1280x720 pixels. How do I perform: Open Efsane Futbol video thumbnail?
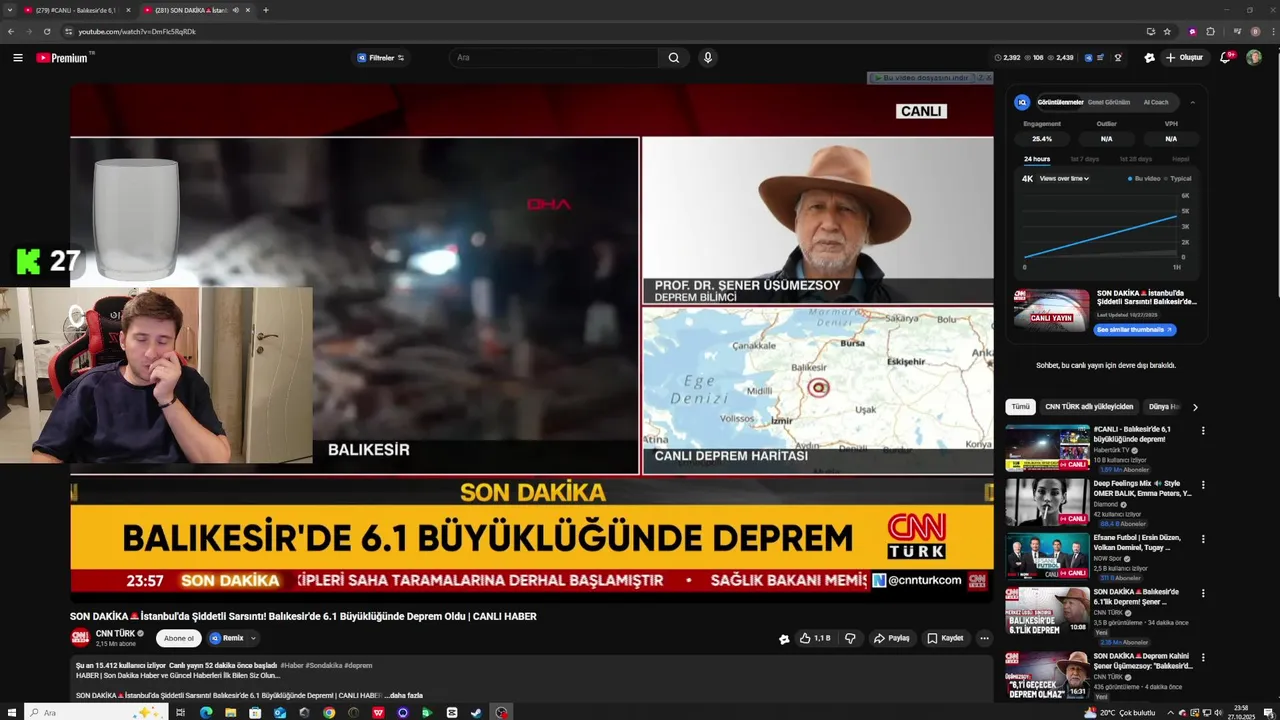tap(1047, 556)
